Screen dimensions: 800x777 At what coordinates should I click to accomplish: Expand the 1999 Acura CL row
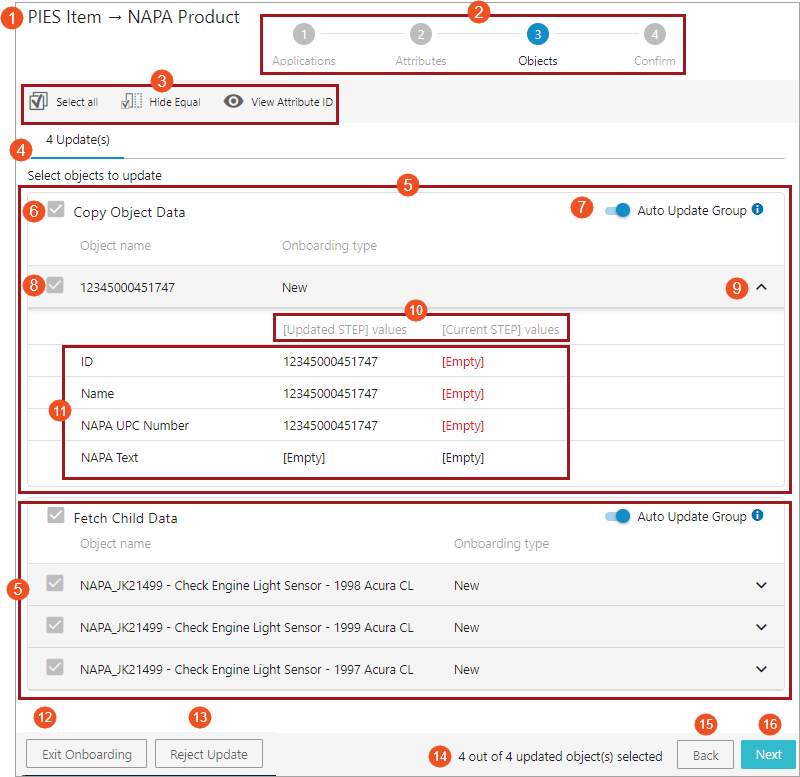click(761, 627)
